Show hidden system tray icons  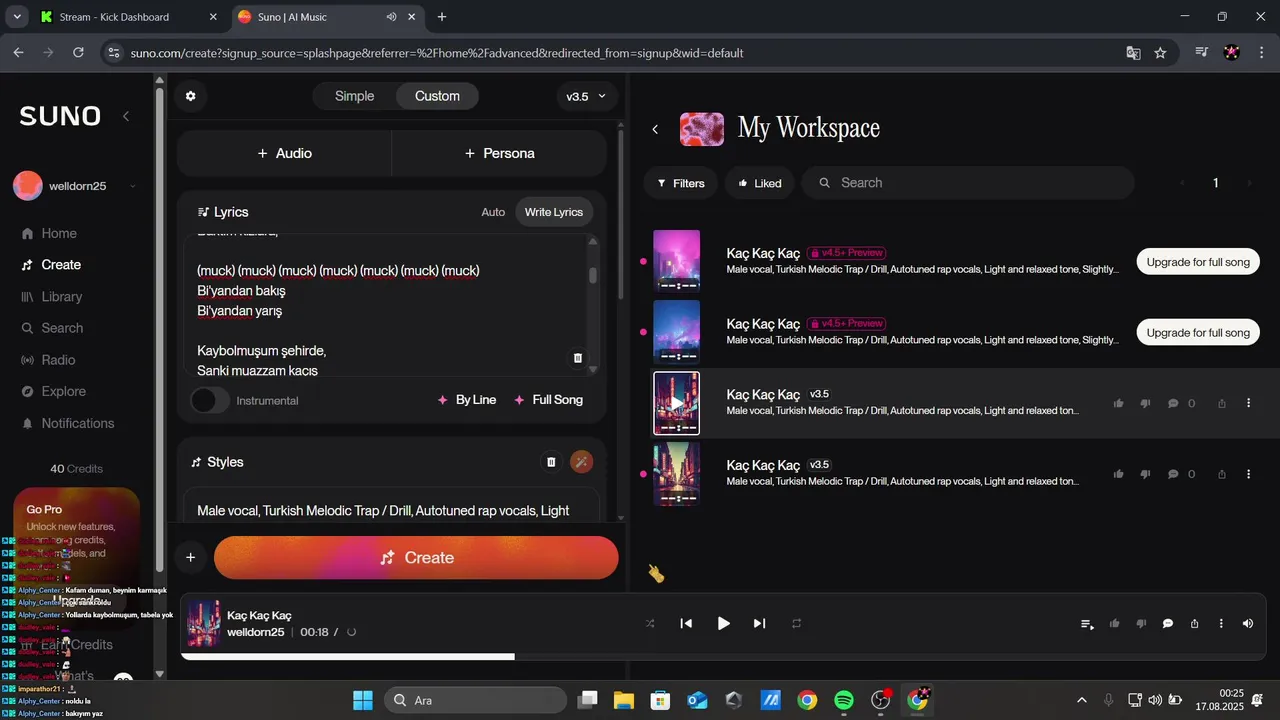1081,700
